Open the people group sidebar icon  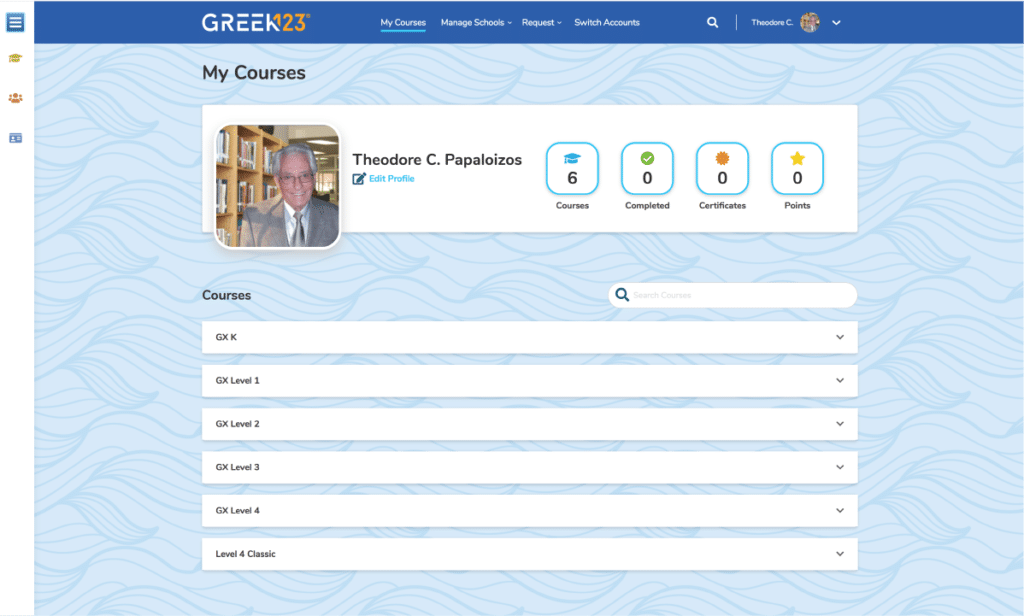click(x=16, y=98)
